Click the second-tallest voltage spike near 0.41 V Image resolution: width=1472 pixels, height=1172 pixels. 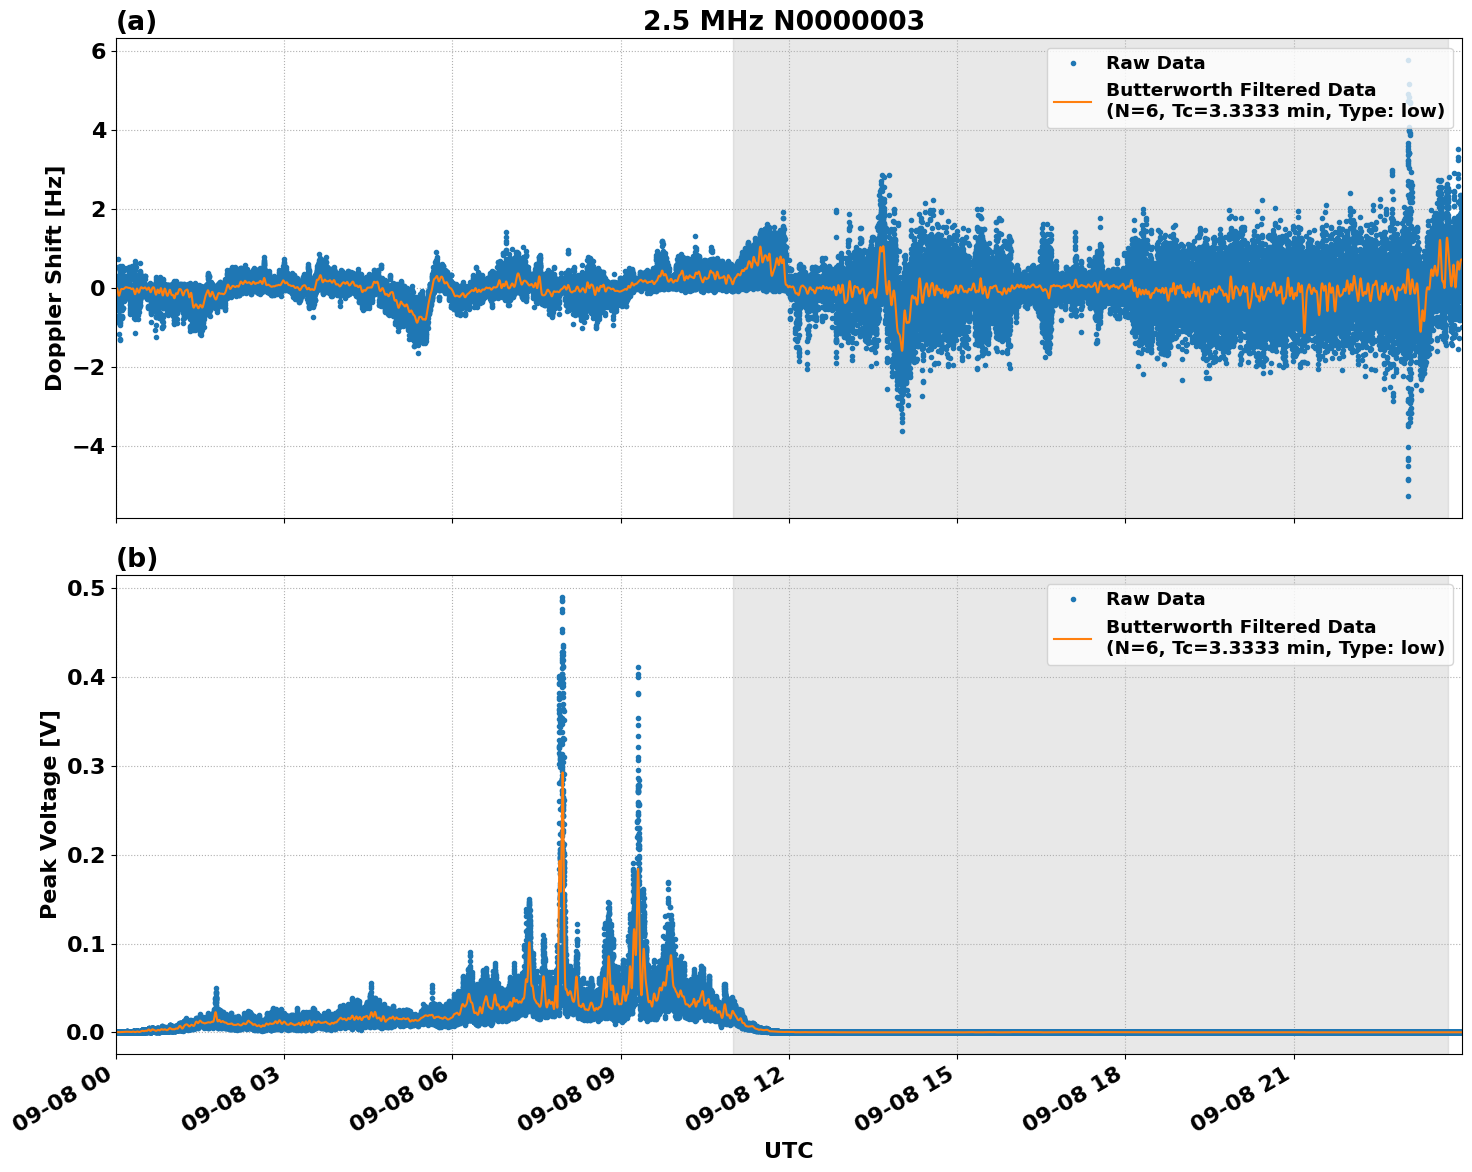point(638,668)
